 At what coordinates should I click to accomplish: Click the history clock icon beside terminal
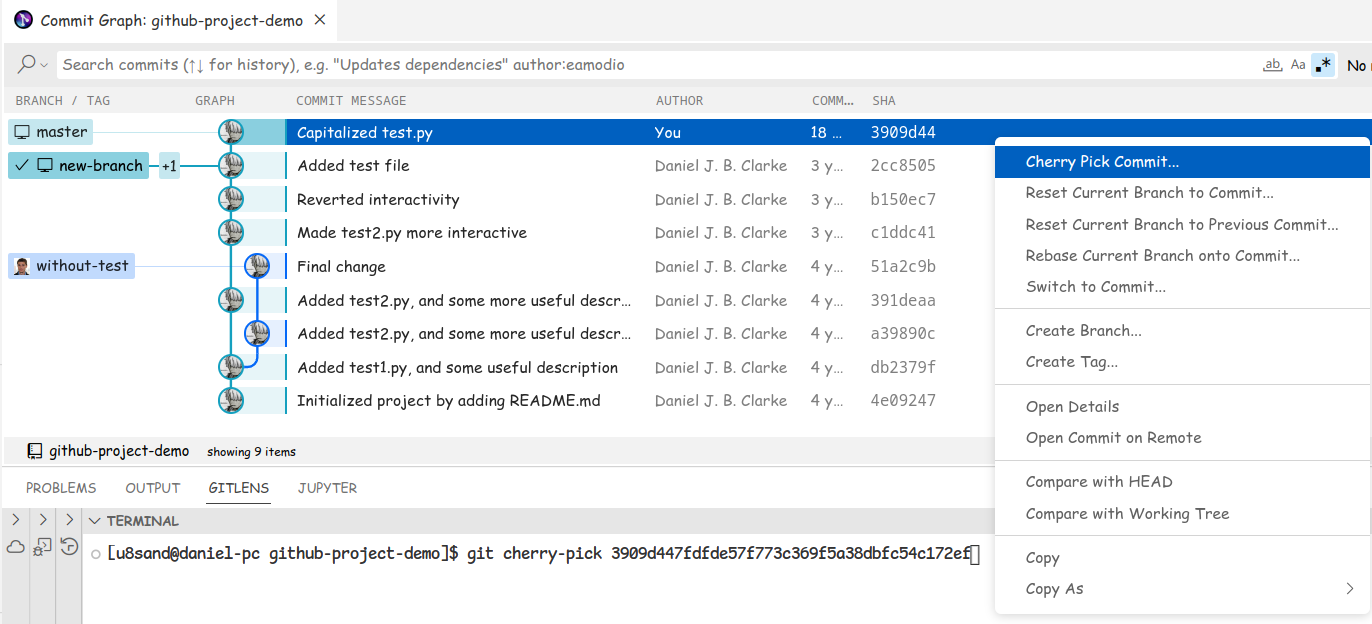tap(69, 547)
